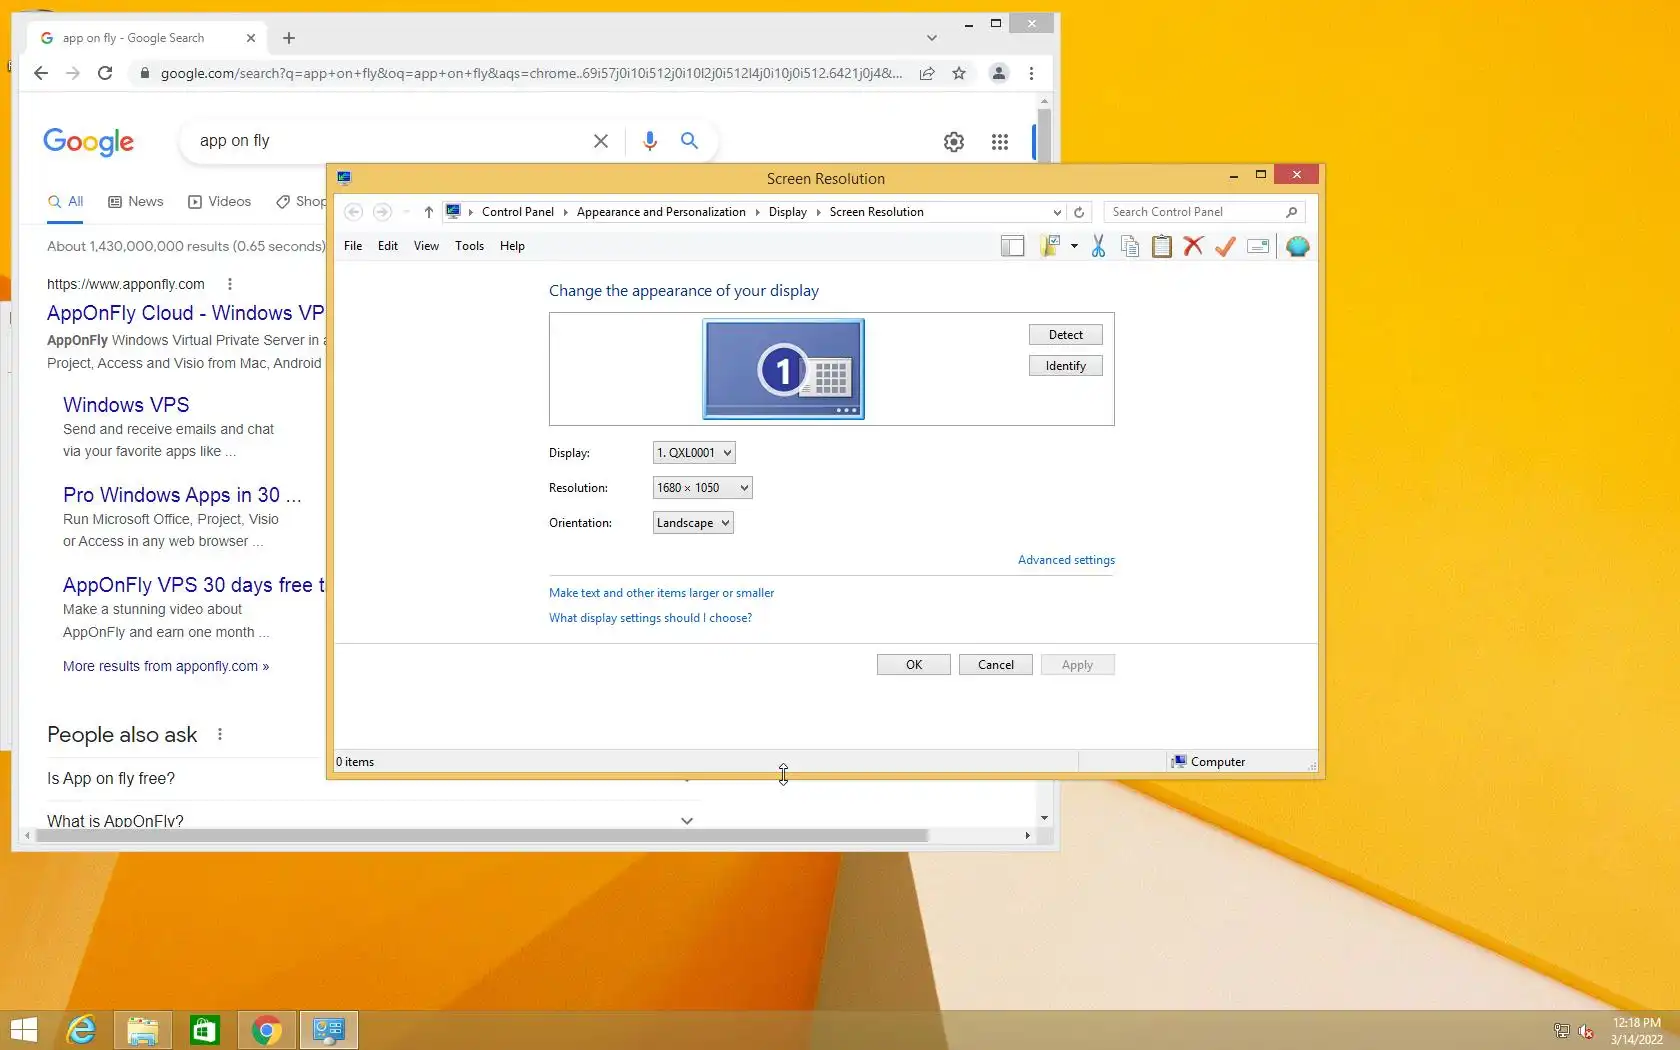
Task: Click More results from apponfly.com
Action: pyautogui.click(x=166, y=666)
